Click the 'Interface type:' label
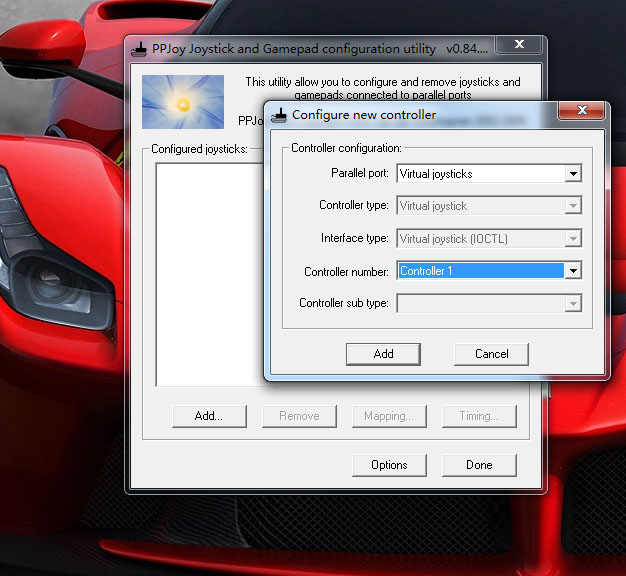626x576 pixels. pyautogui.click(x=355, y=238)
